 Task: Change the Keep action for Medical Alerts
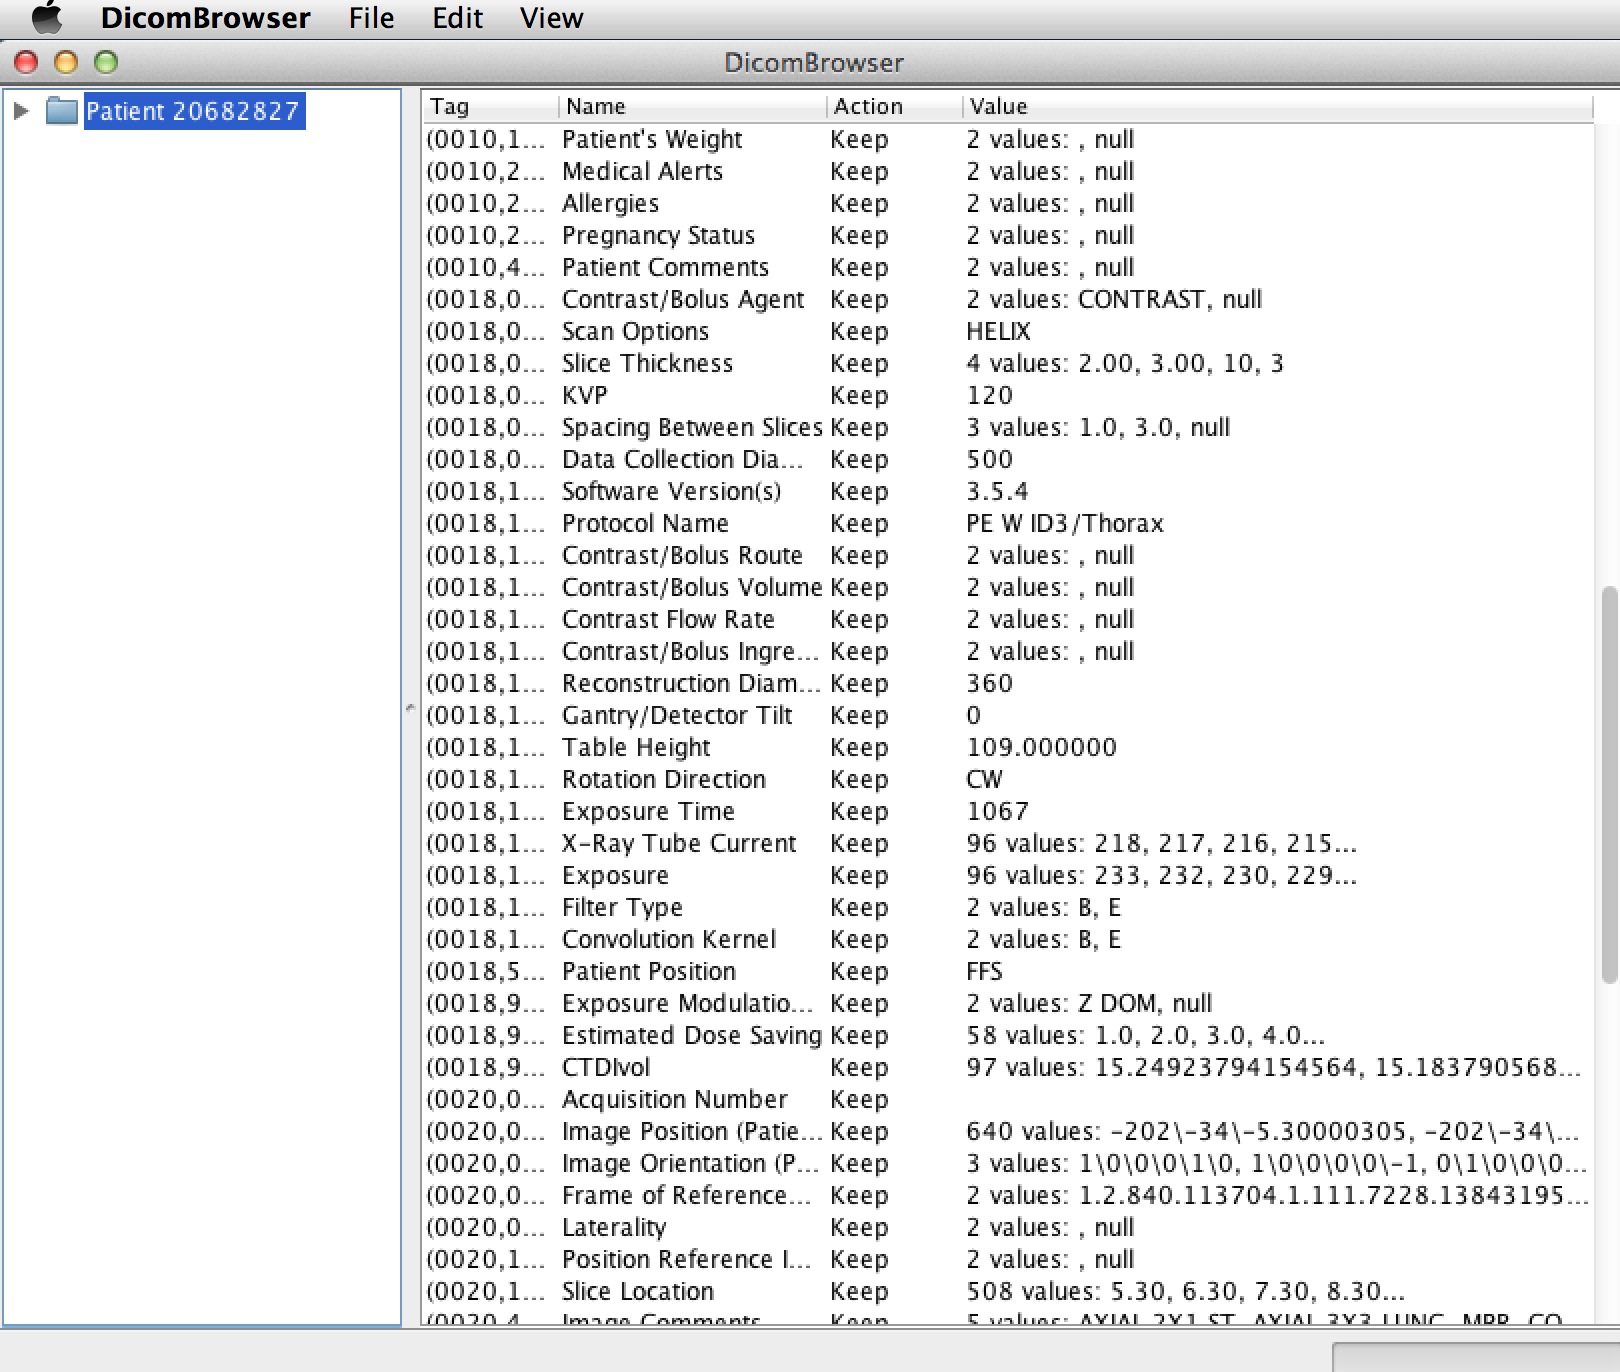pyautogui.click(x=859, y=171)
